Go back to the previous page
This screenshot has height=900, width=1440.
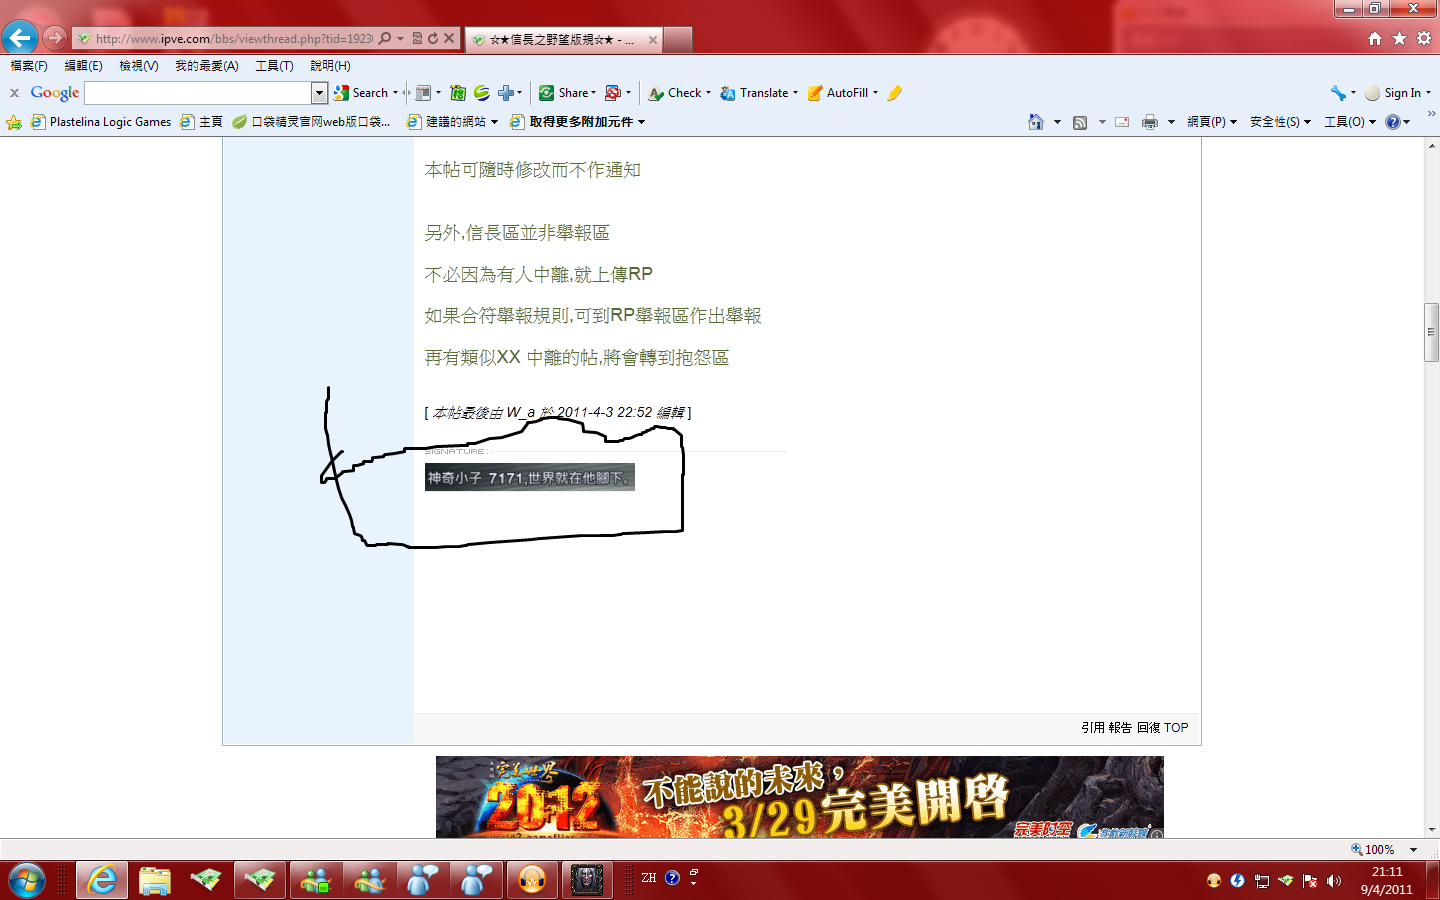(x=20, y=38)
